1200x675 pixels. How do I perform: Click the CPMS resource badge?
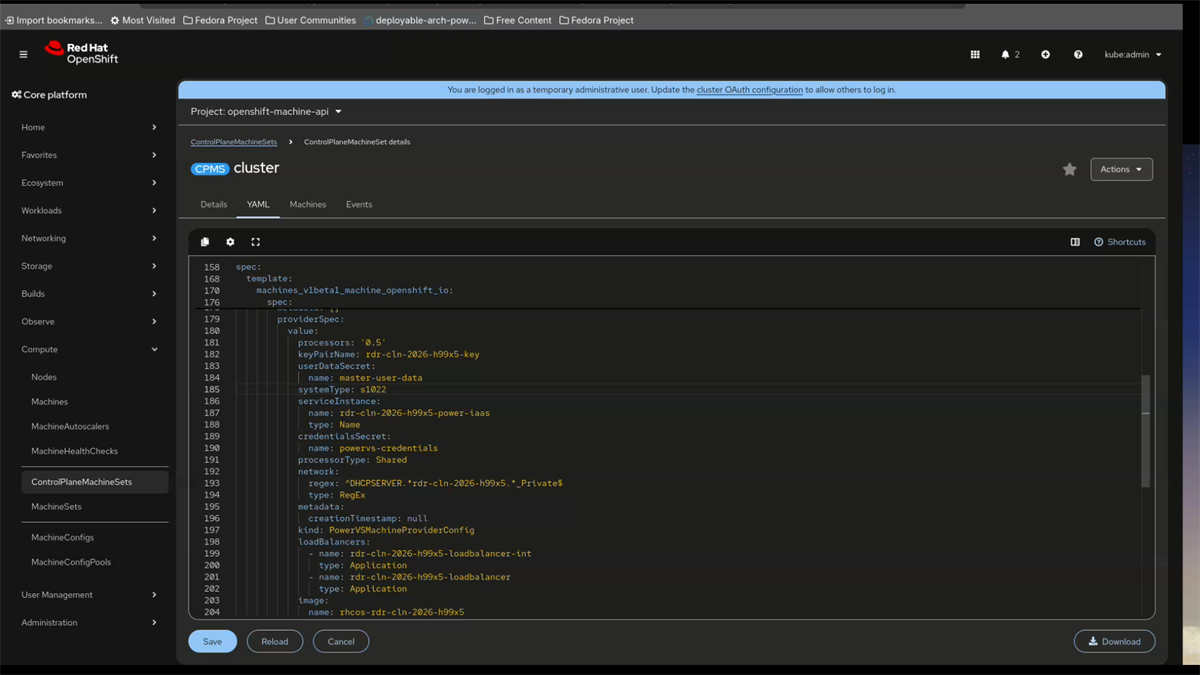point(210,169)
